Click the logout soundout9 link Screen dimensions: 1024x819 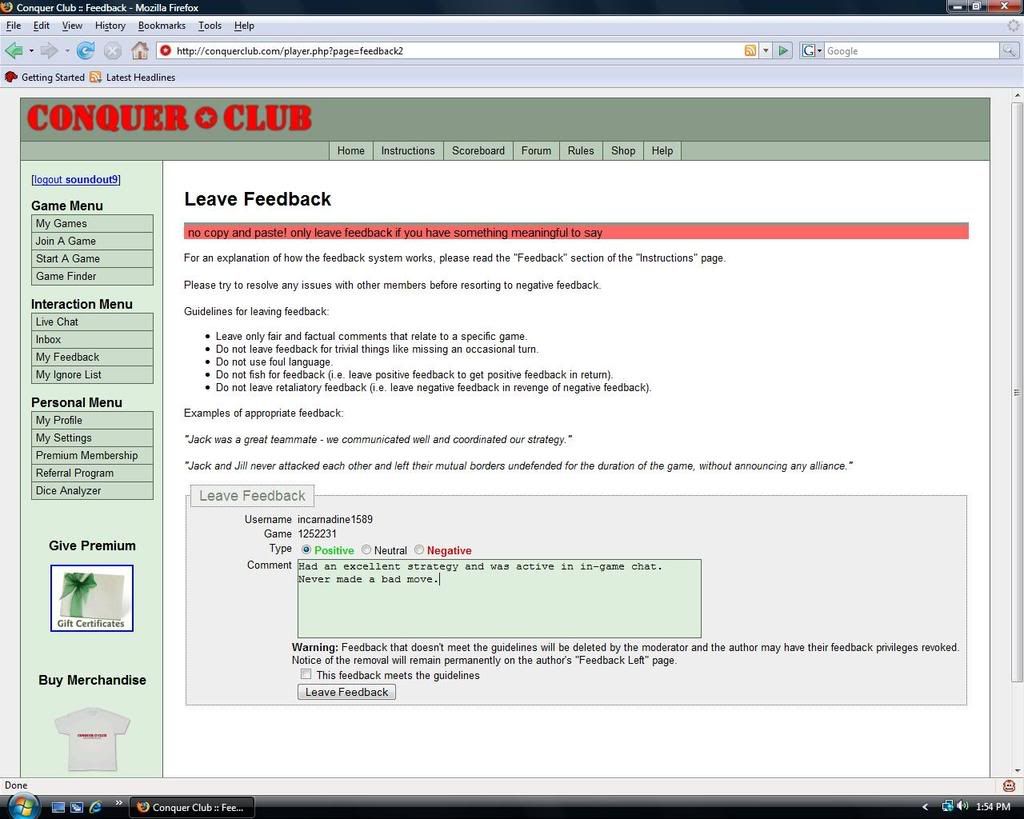click(x=76, y=180)
